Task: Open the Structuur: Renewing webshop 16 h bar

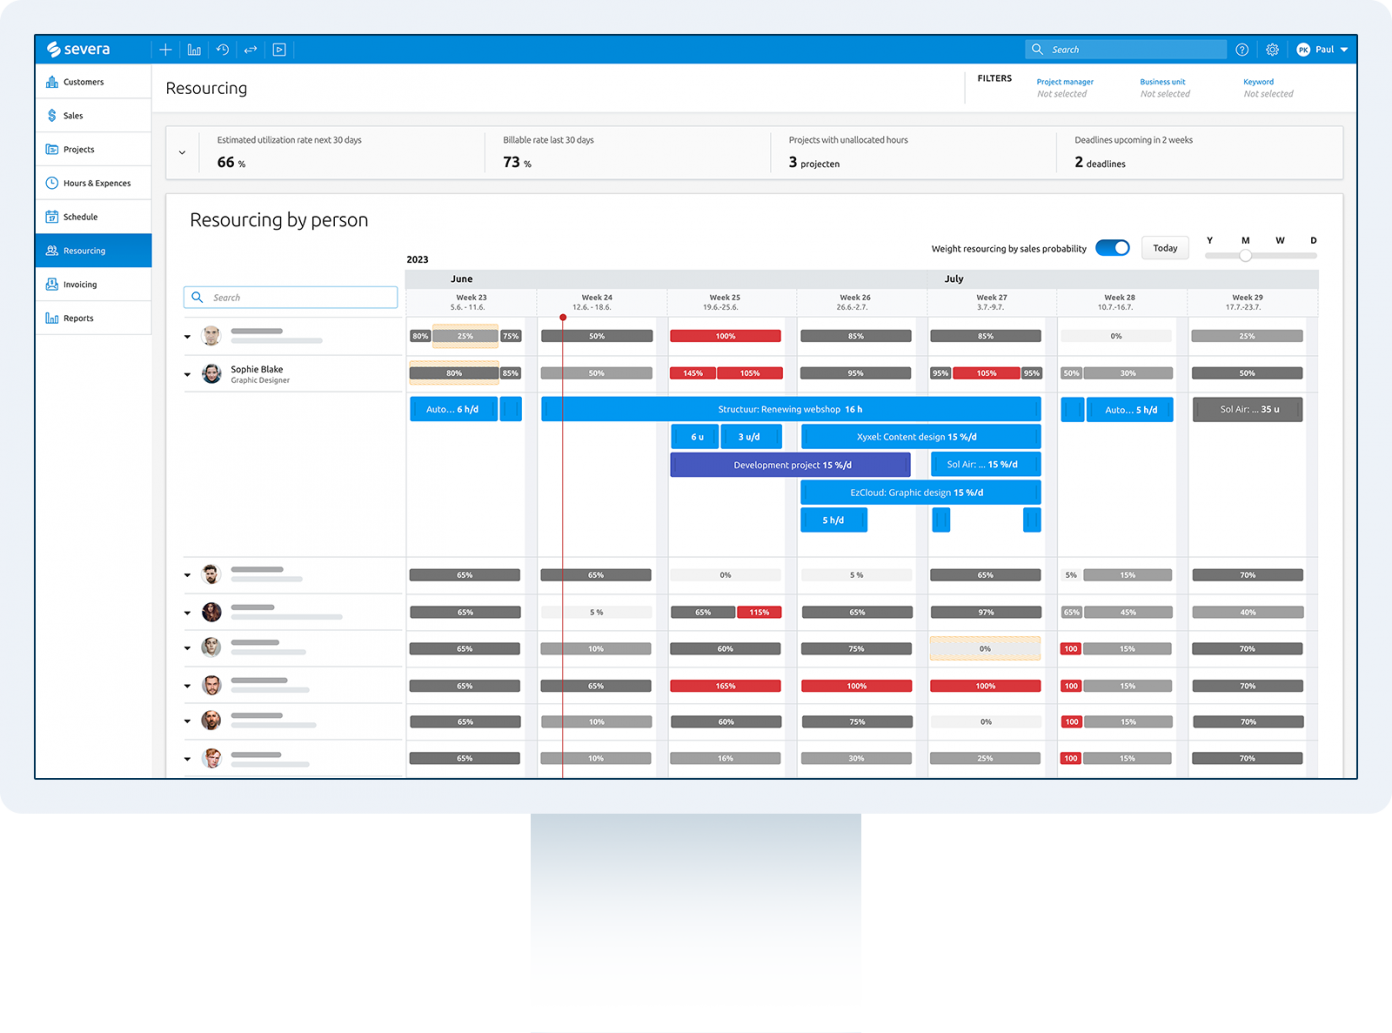Action: click(790, 409)
